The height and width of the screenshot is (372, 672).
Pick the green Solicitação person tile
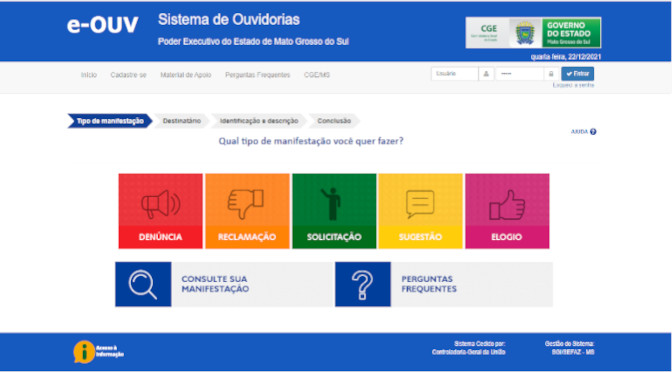(x=334, y=211)
